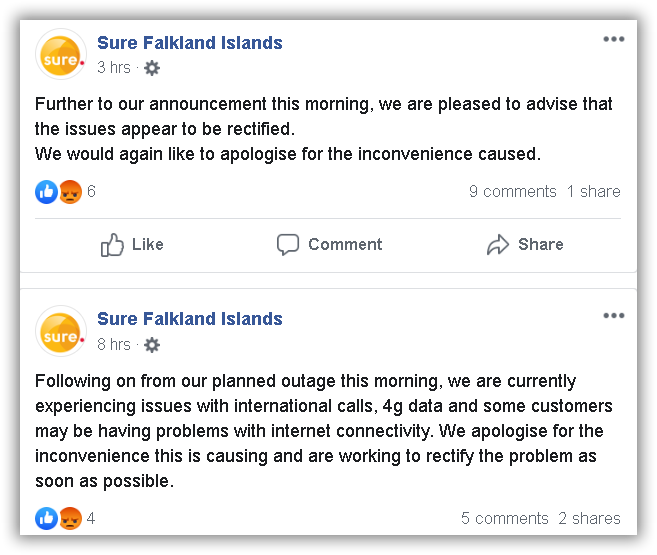Click the Comment button on the first post
This screenshot has width=657, height=555.
pyautogui.click(x=329, y=245)
